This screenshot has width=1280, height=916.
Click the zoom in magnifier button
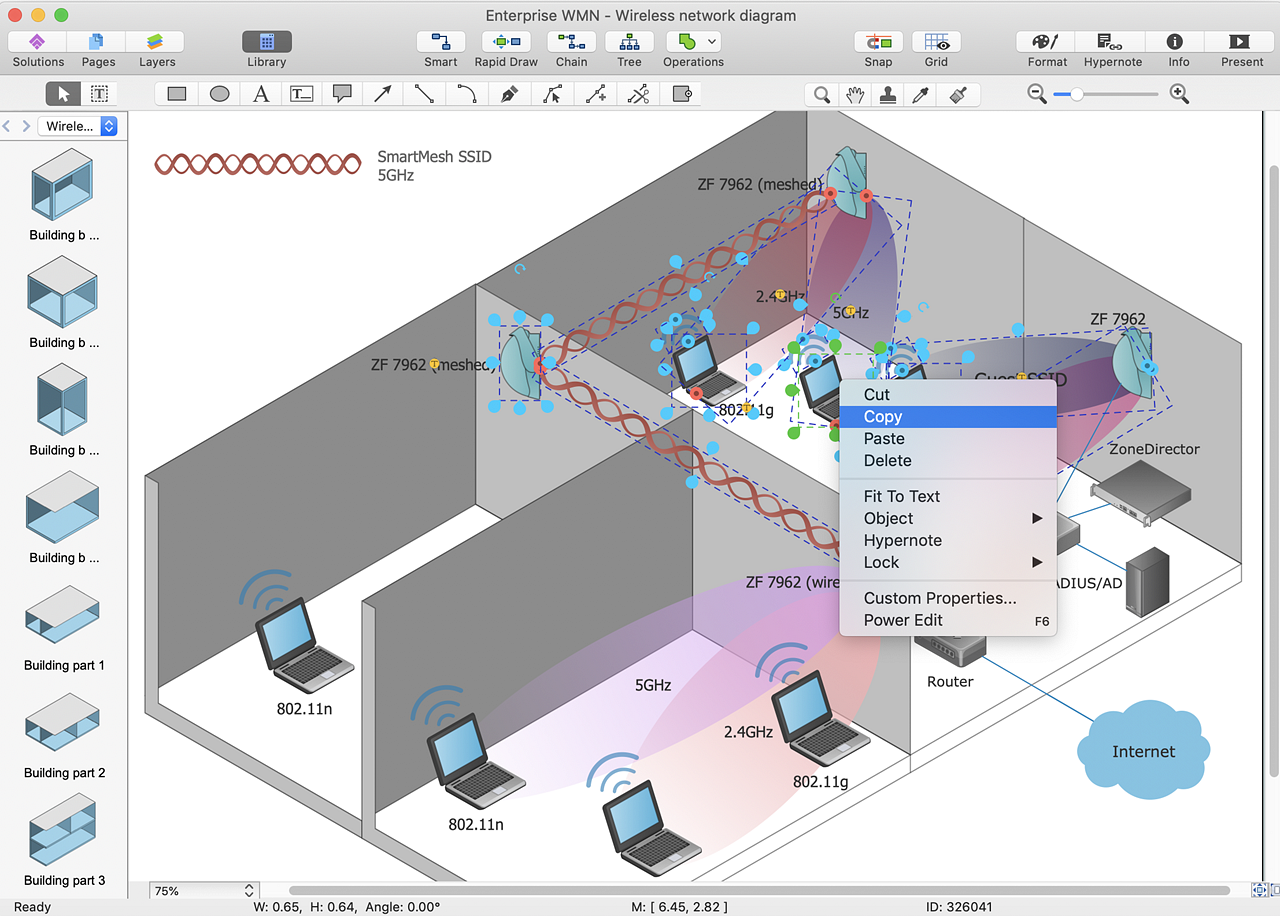[x=1180, y=94]
